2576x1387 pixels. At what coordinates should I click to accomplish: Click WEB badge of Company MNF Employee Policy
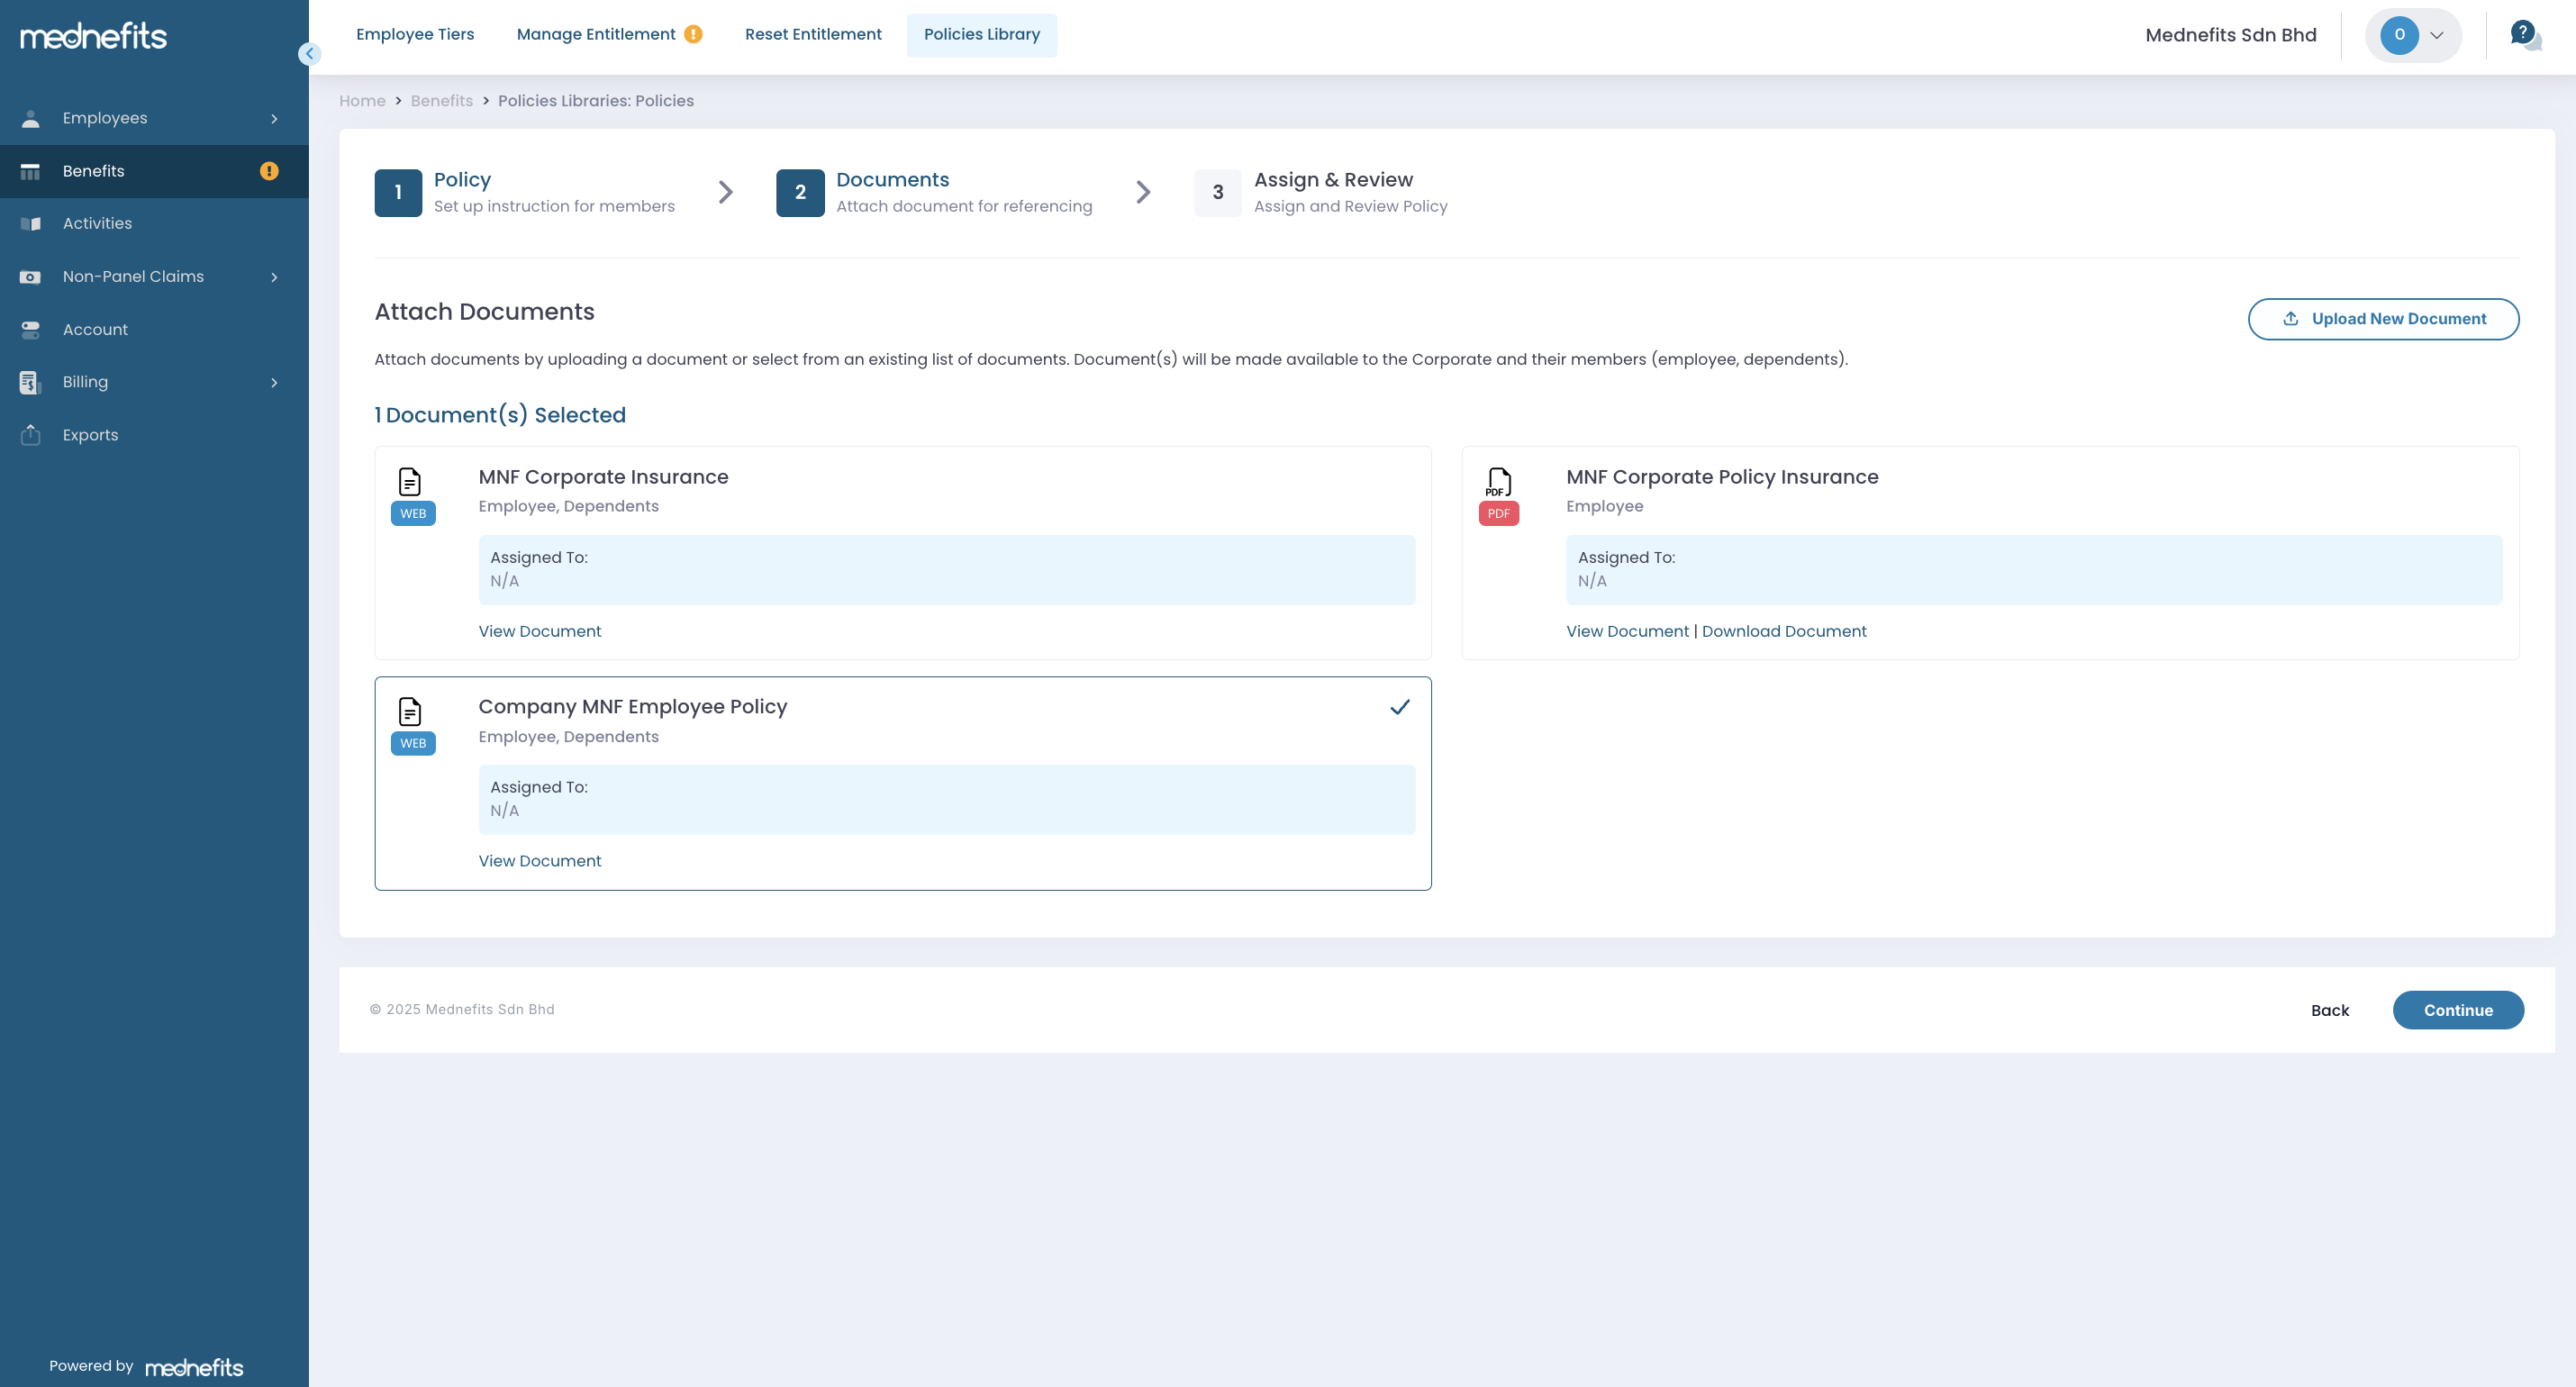click(x=413, y=743)
